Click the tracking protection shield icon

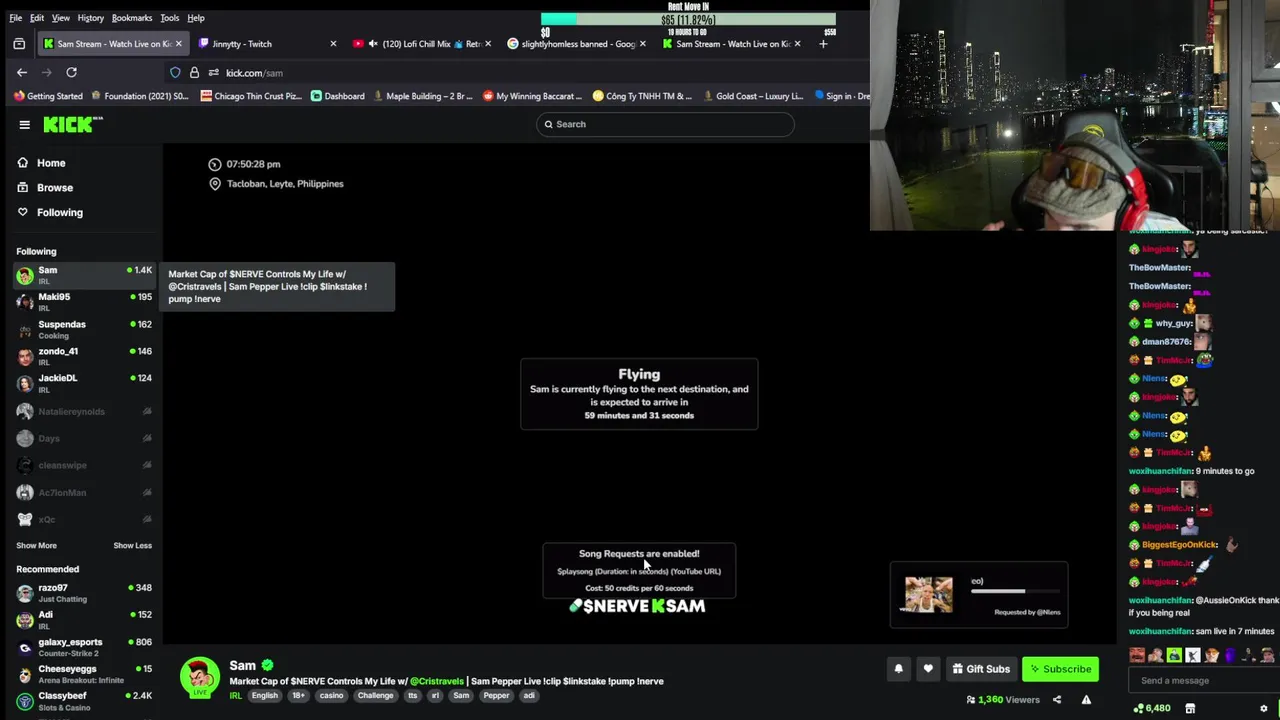(175, 72)
